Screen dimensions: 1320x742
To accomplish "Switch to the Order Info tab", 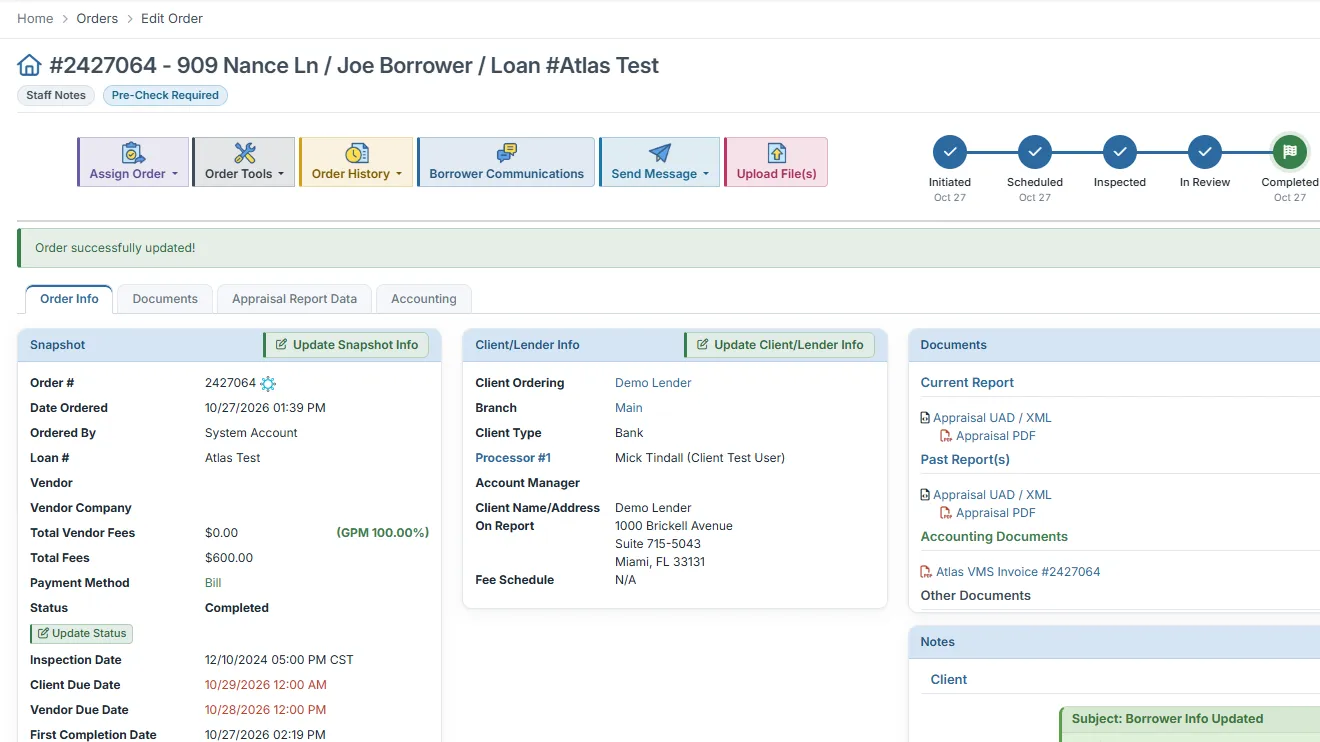I will click(x=69, y=299).
